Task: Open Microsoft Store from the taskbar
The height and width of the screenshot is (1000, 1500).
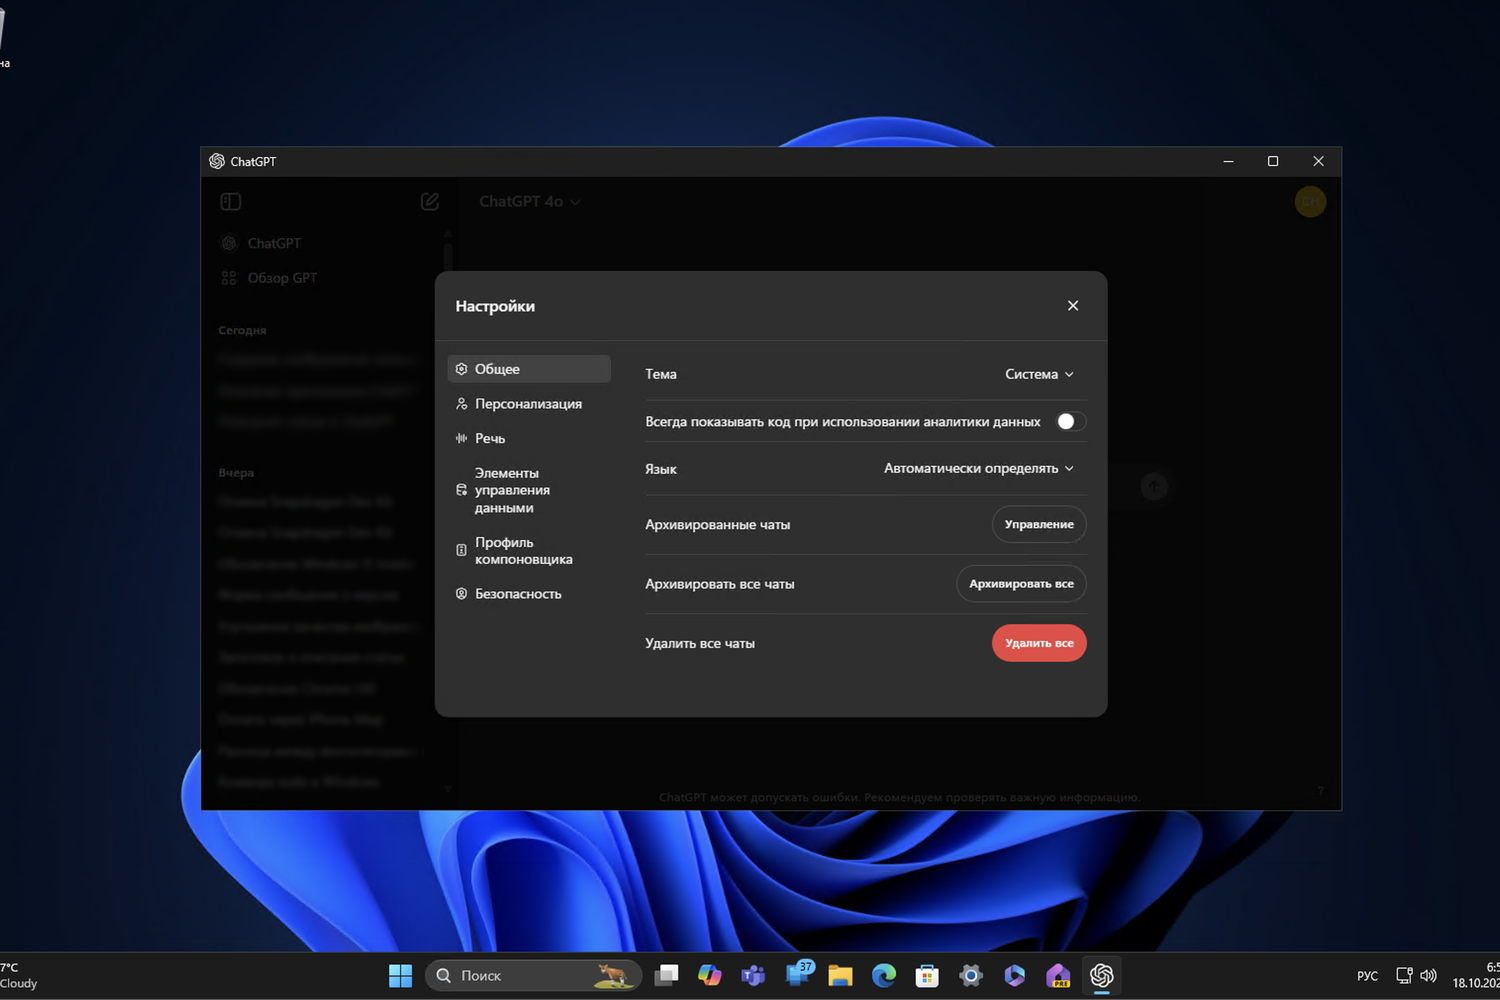Action: 927,976
